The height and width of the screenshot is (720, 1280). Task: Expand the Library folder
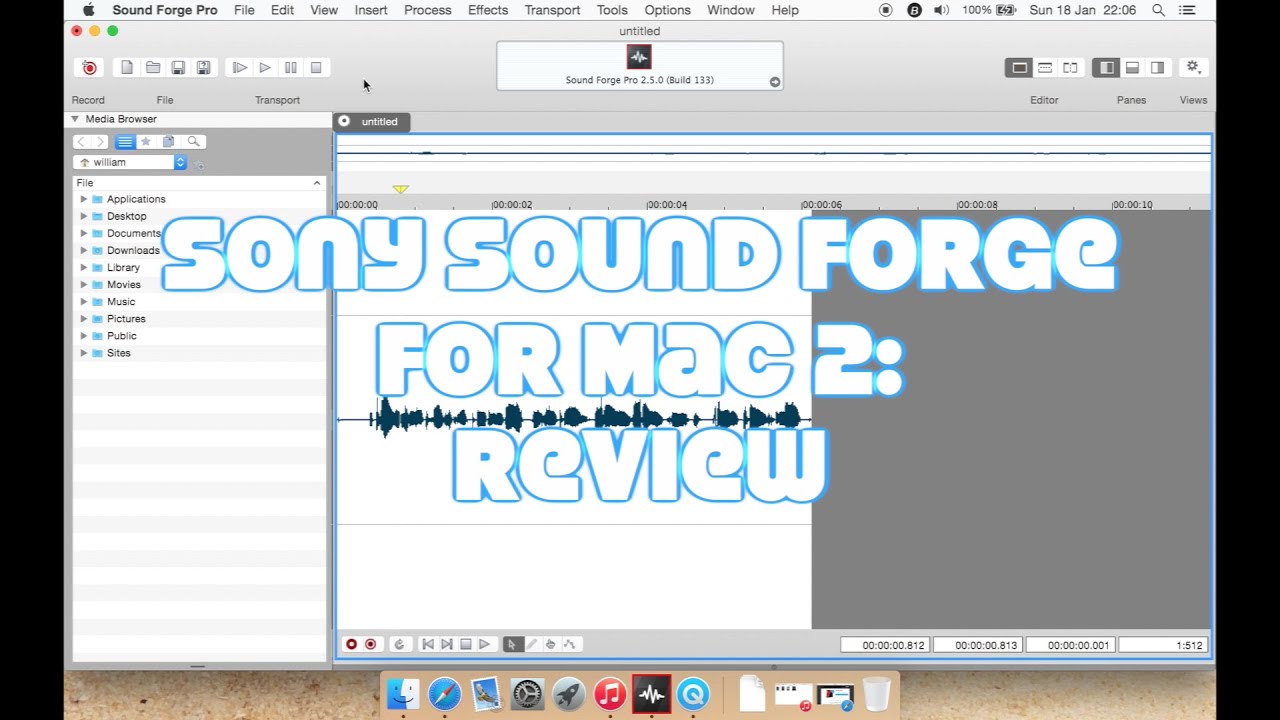83,267
